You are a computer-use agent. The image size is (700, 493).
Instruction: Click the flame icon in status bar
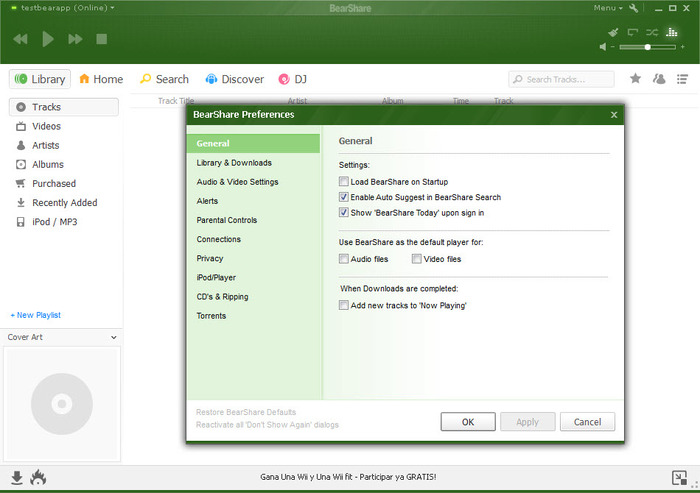(x=38, y=477)
